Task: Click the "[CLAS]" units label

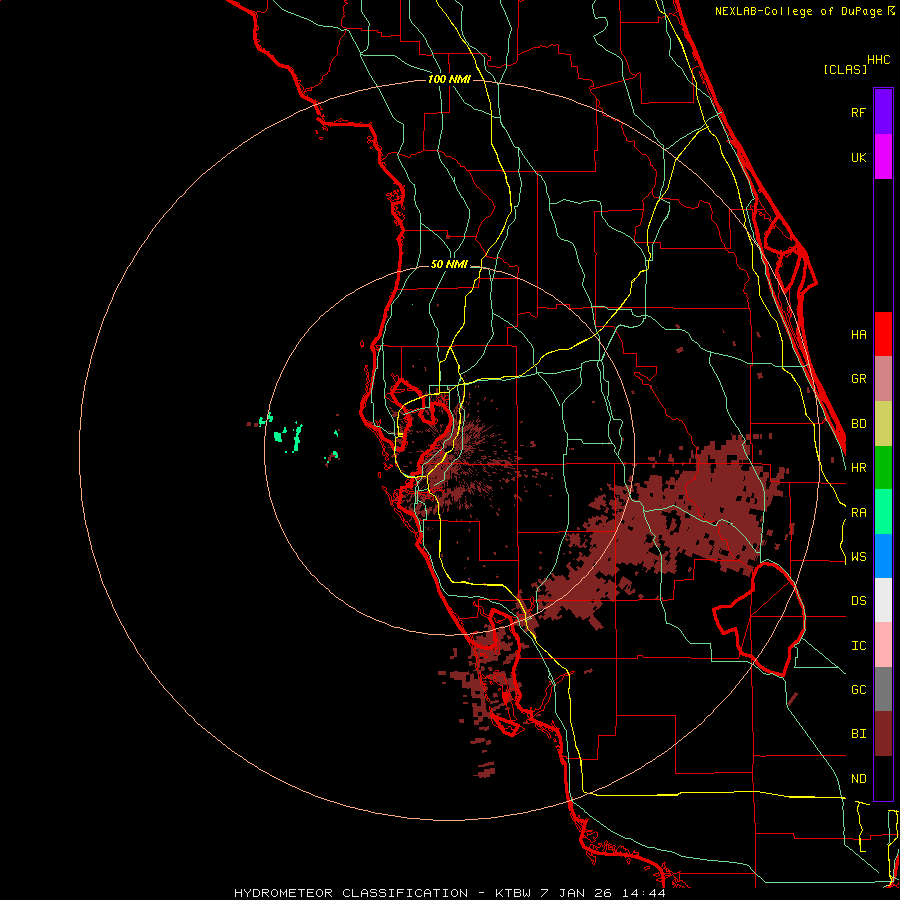Action: tap(845, 70)
